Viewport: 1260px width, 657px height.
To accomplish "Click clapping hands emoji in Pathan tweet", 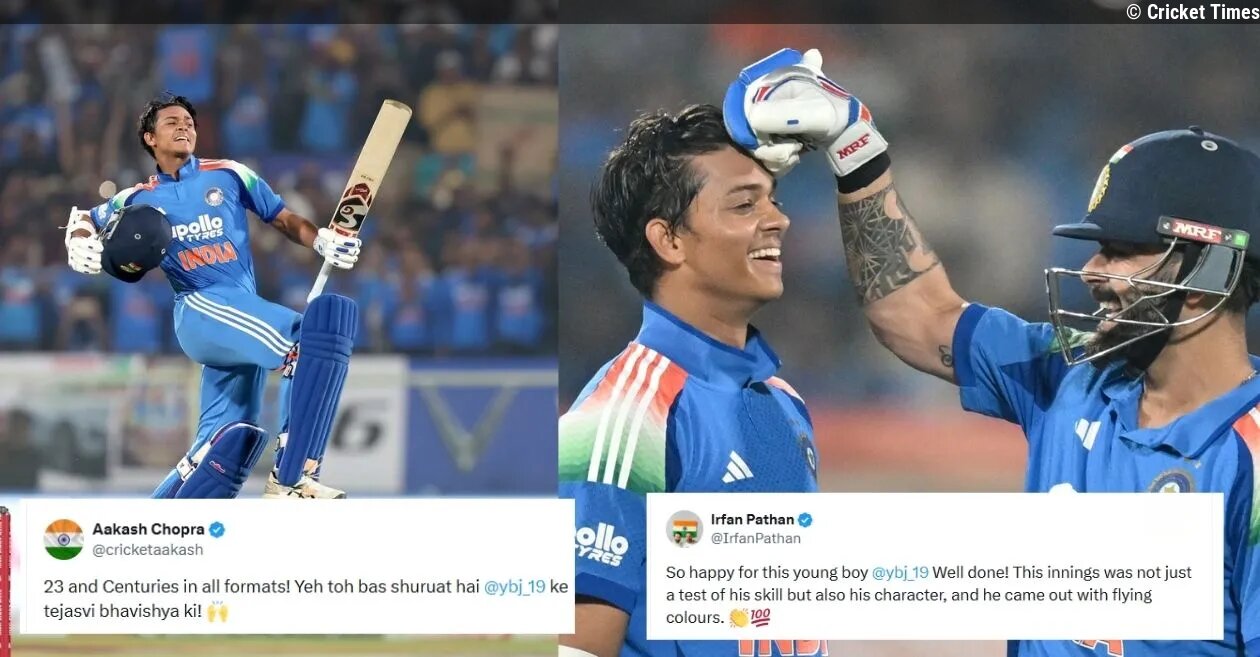I will [x=739, y=617].
